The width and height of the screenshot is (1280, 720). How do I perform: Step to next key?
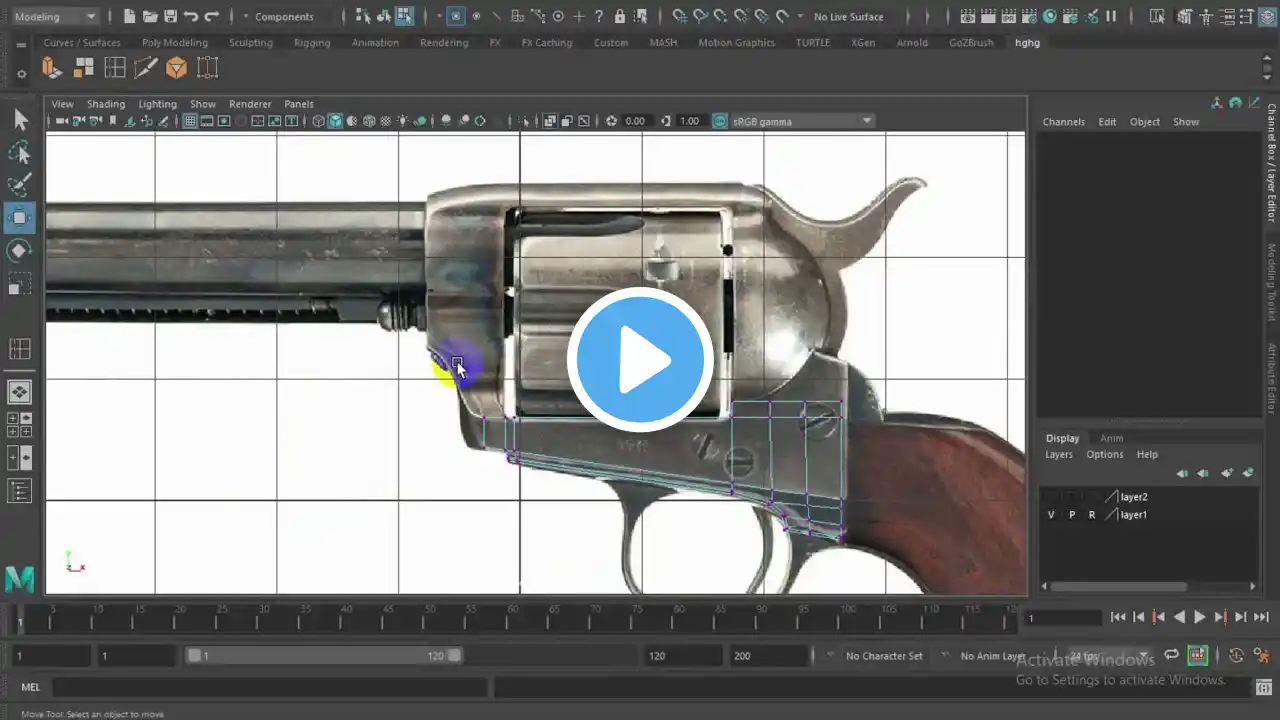tap(1219, 618)
